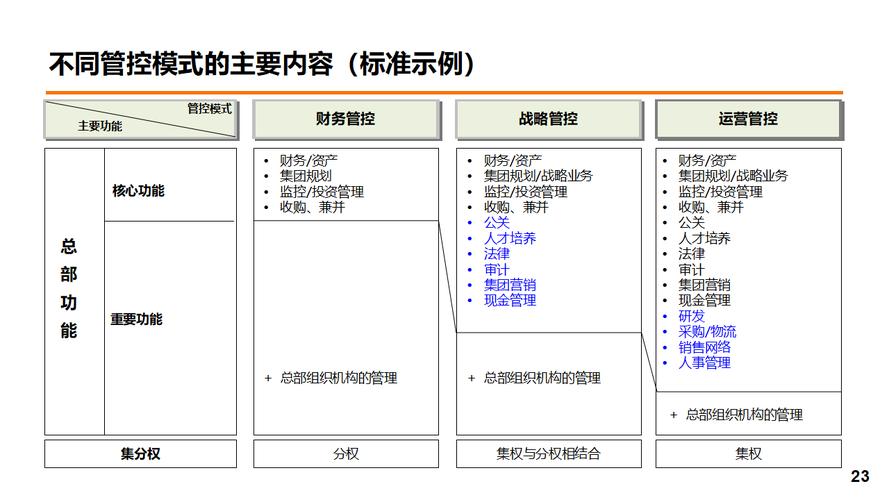889x500 pixels.
Task: Select blue 人事管理 in the 运营管控 column
Action: tap(704, 363)
